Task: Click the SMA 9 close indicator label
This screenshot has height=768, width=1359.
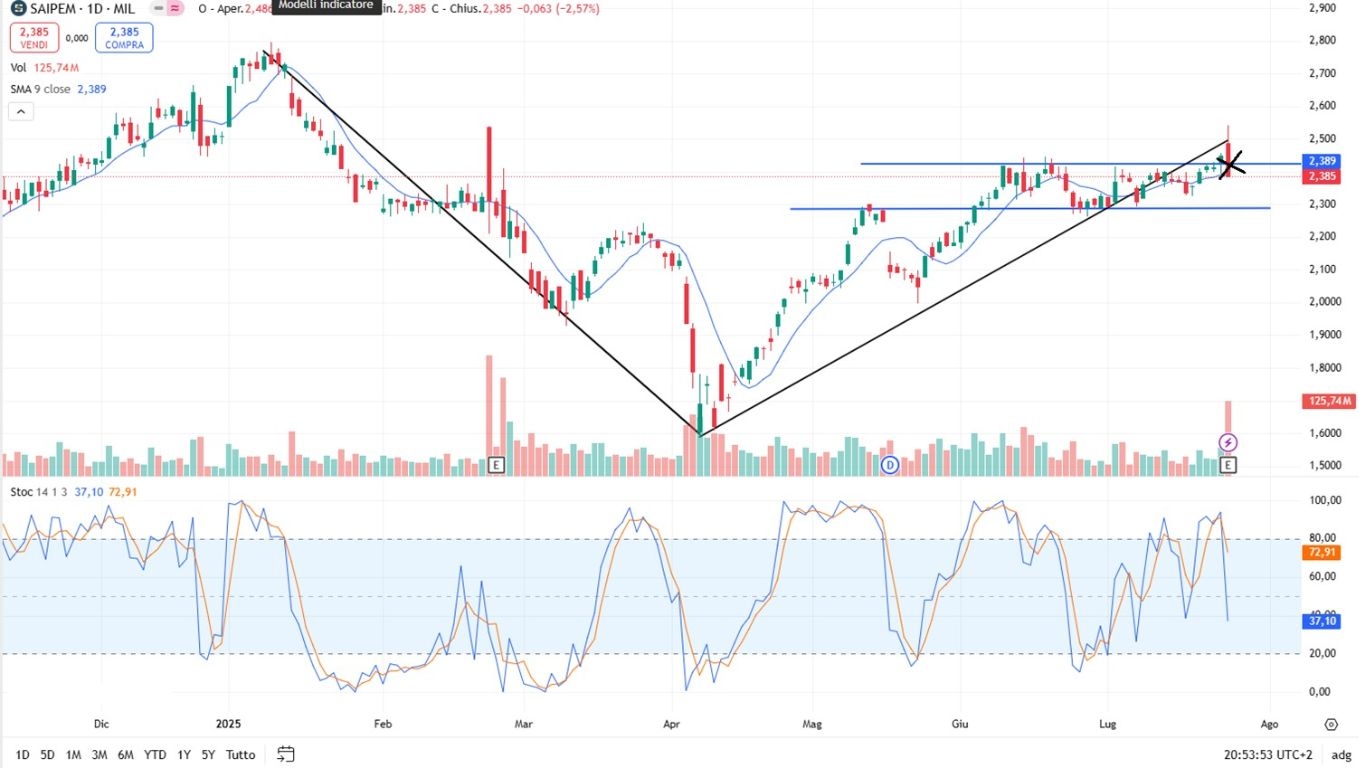Action: (x=40, y=89)
